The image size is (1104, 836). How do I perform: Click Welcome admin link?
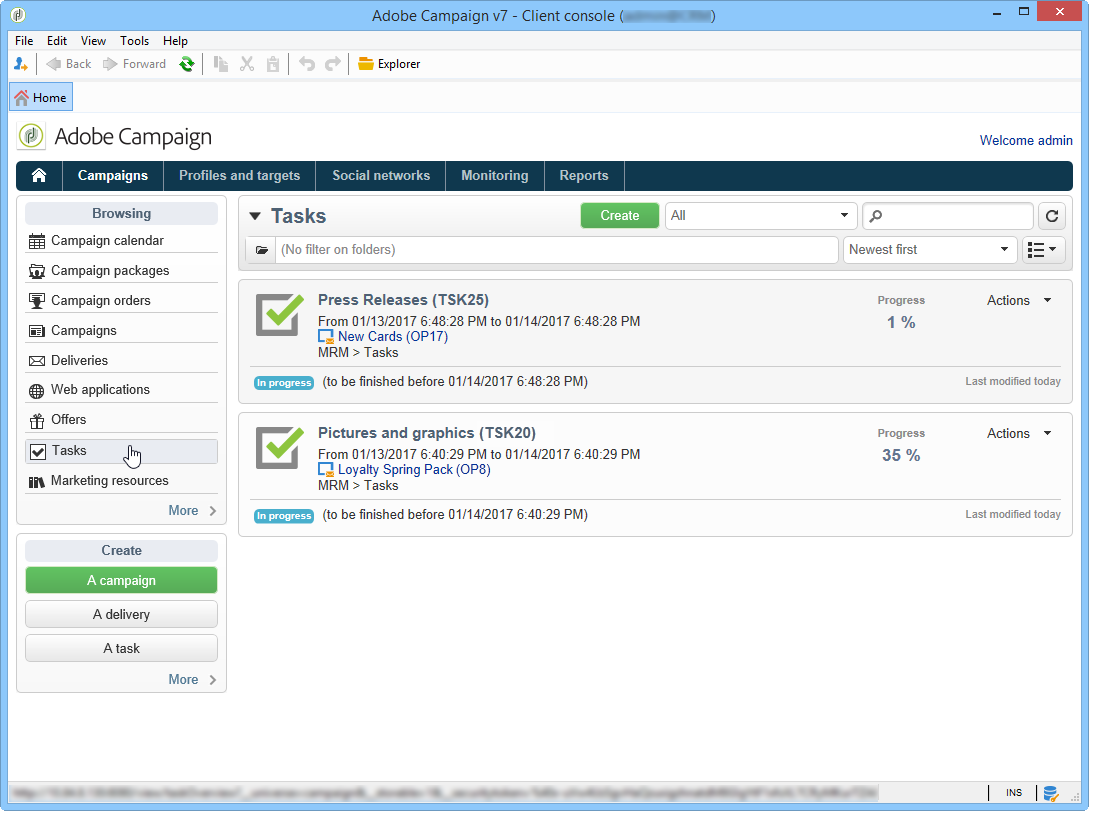(x=1026, y=140)
